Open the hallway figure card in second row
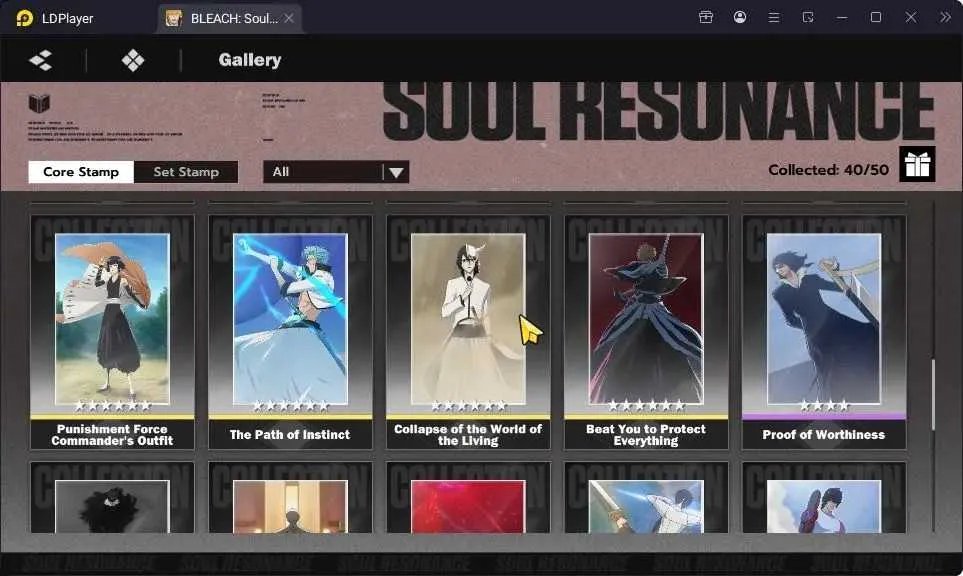The height and width of the screenshot is (576, 963). 290,497
